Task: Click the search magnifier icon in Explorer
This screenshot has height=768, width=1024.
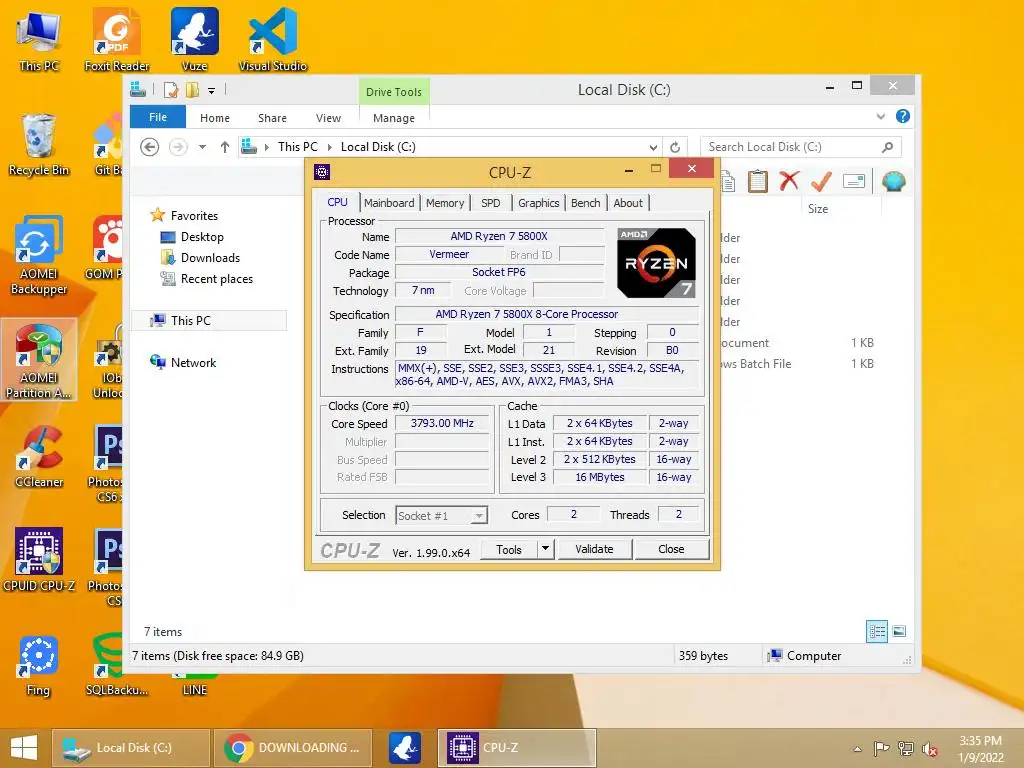Action: tap(887, 147)
